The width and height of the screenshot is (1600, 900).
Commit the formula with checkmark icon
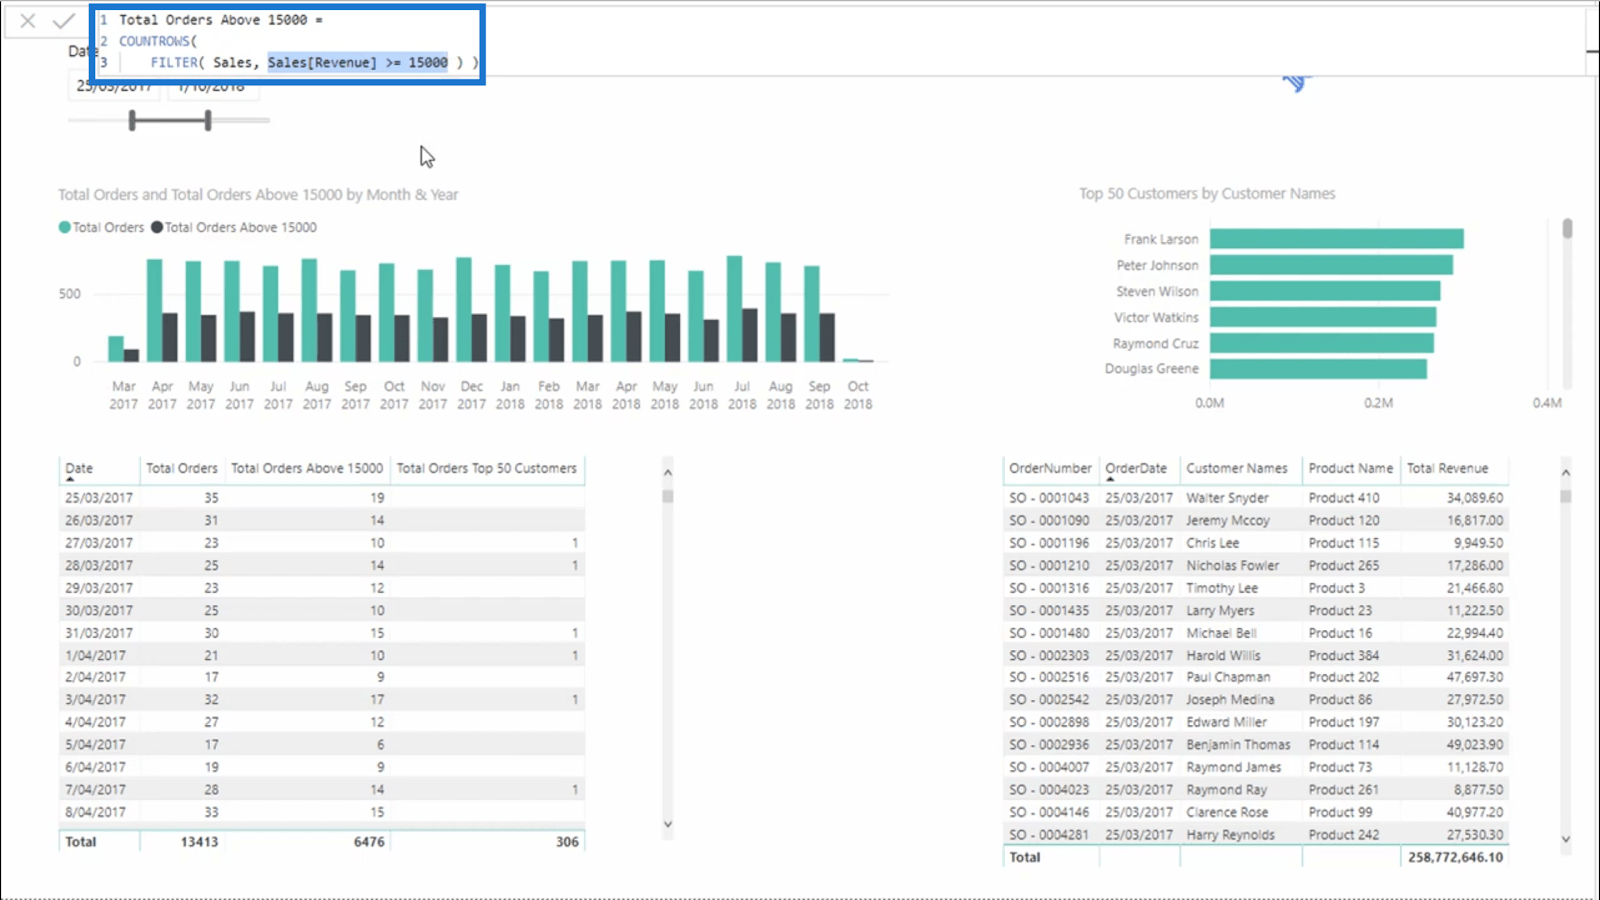coord(64,21)
